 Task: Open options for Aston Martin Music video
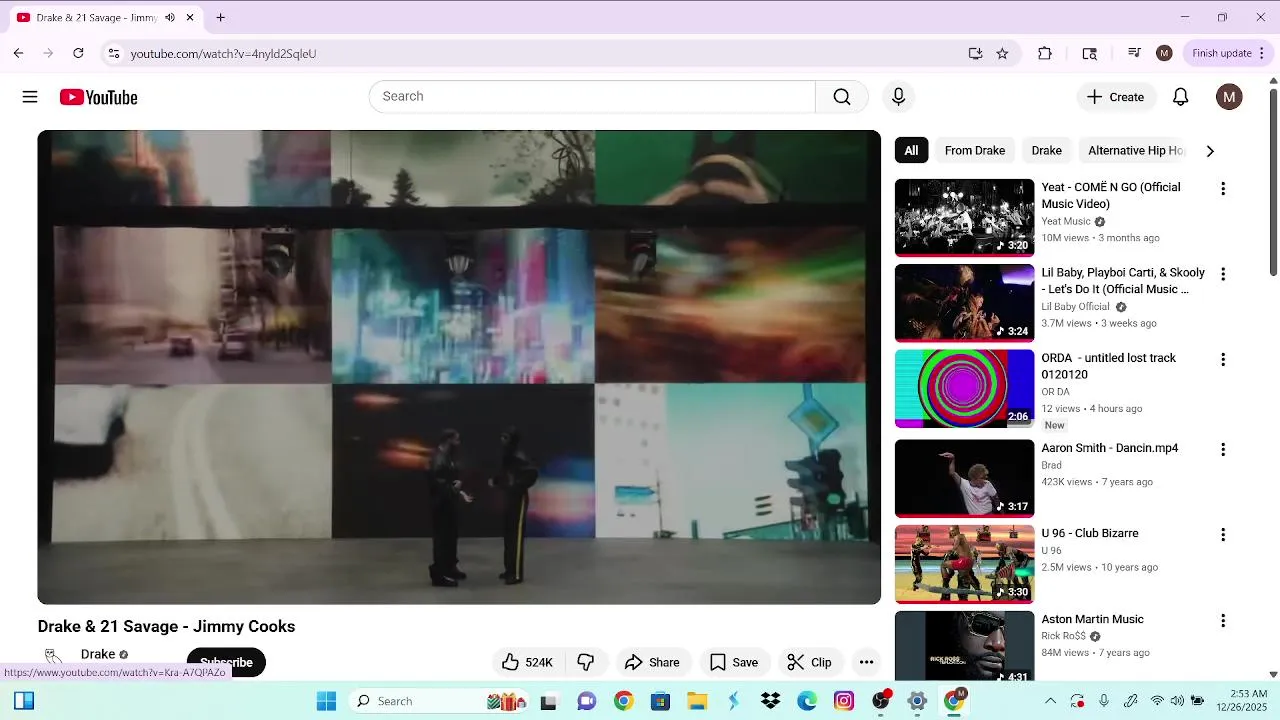point(1222,621)
